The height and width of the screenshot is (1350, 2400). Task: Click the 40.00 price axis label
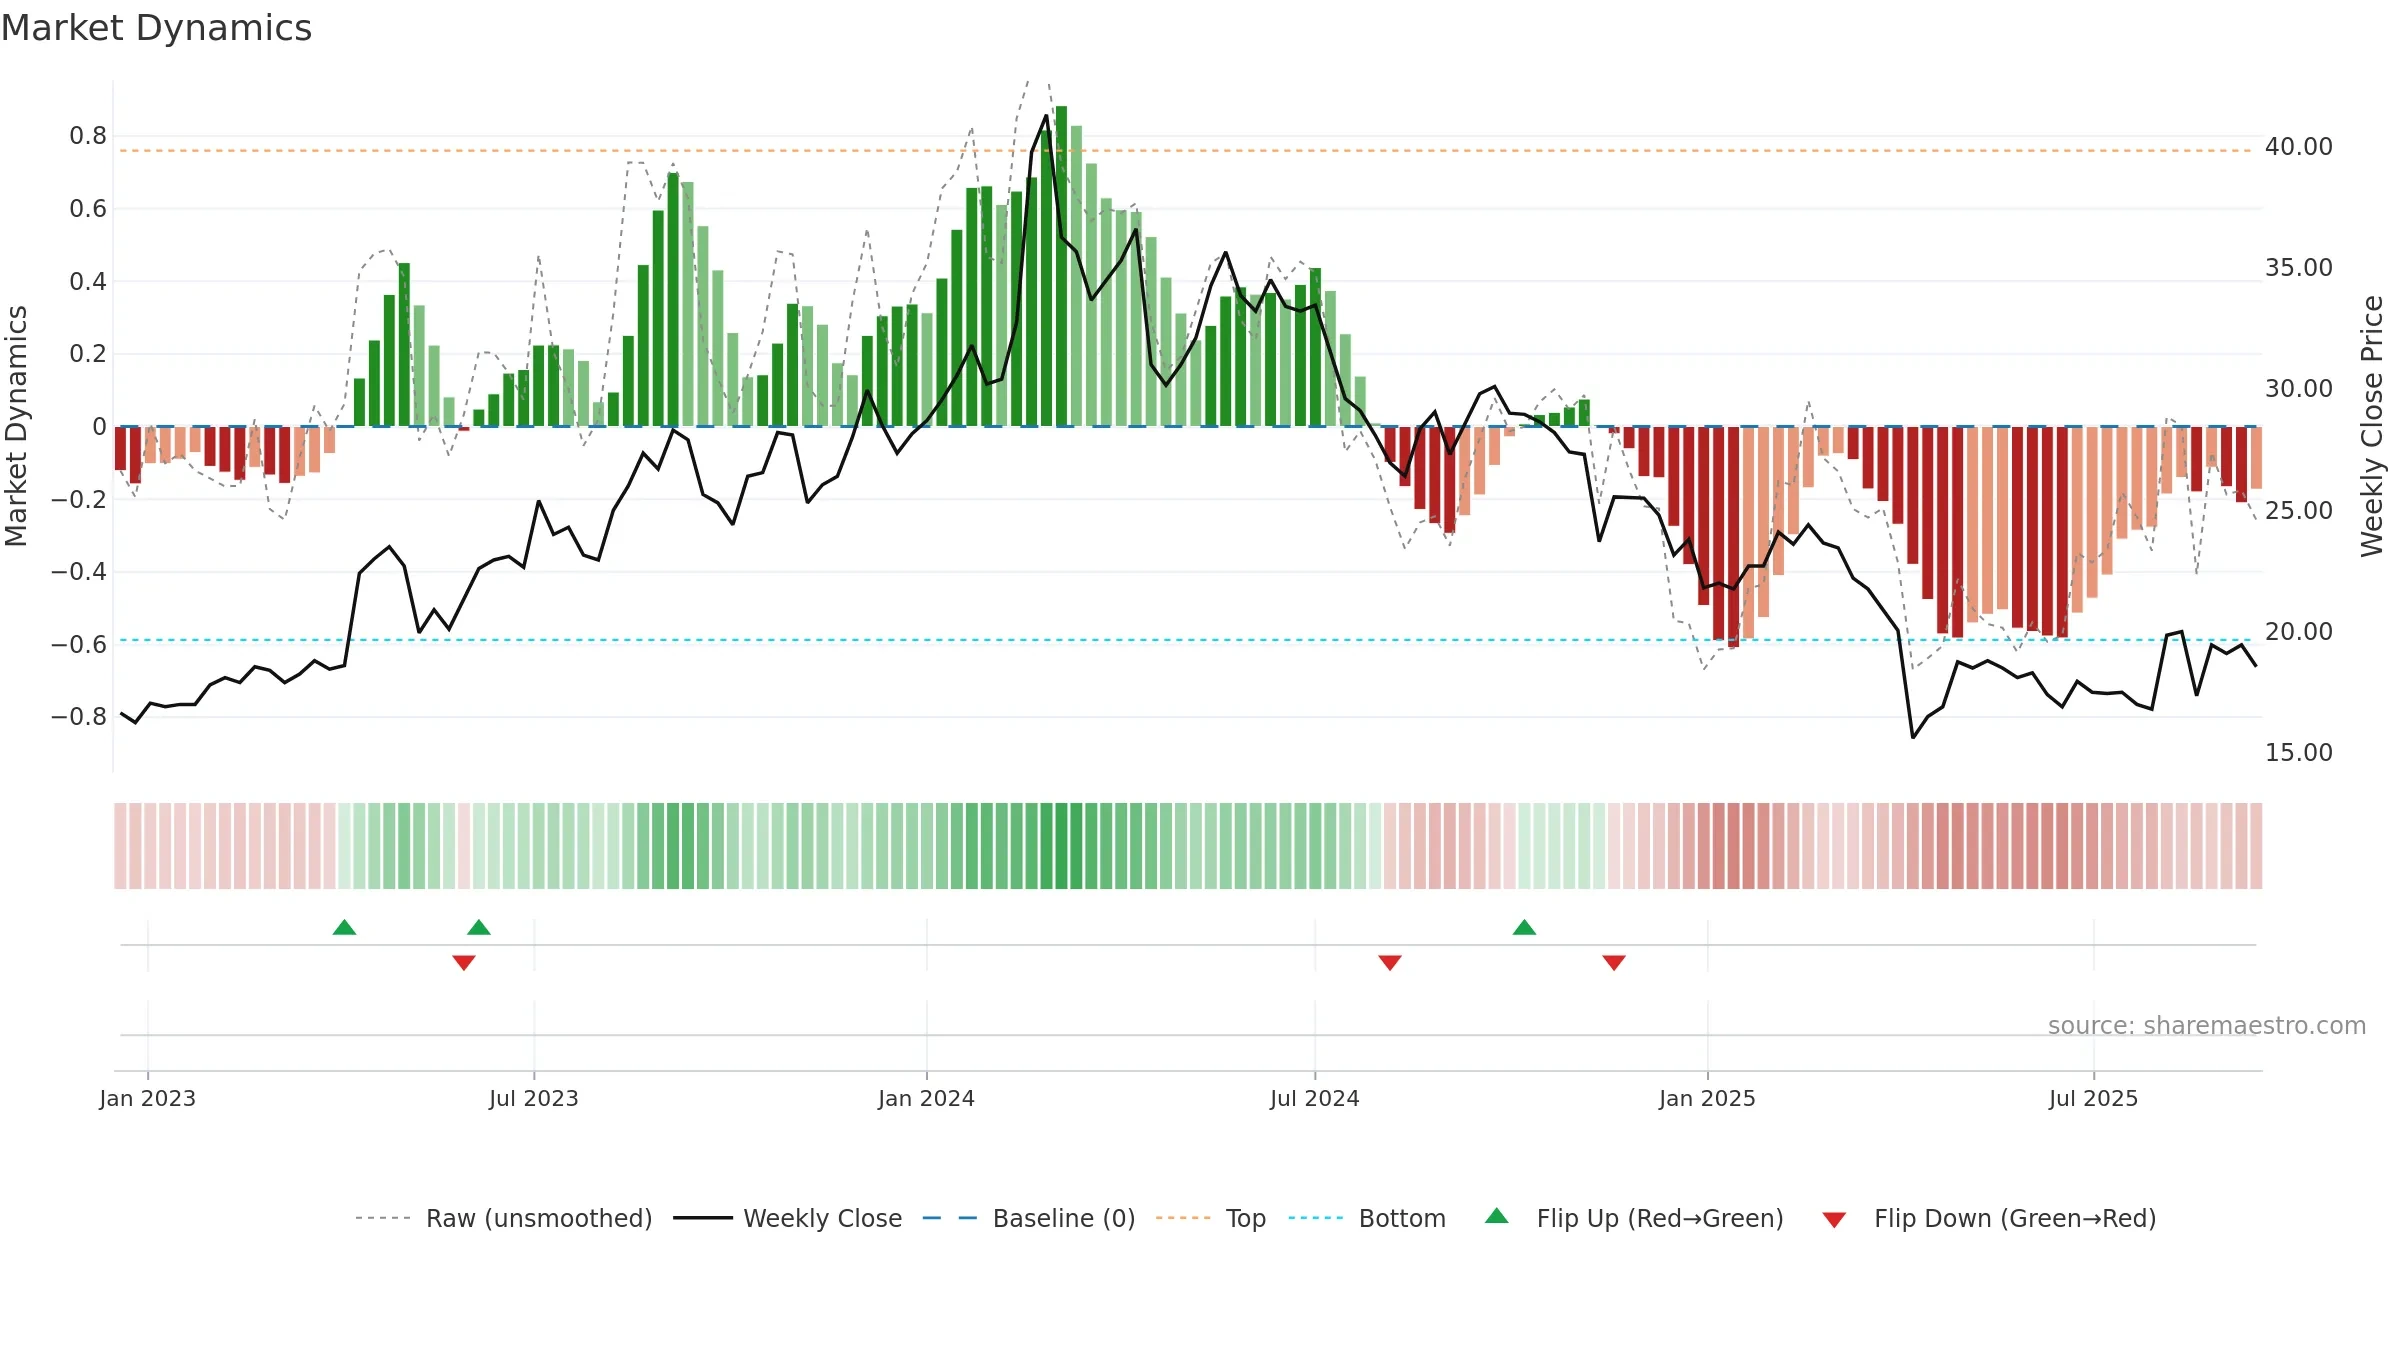(x=2299, y=147)
